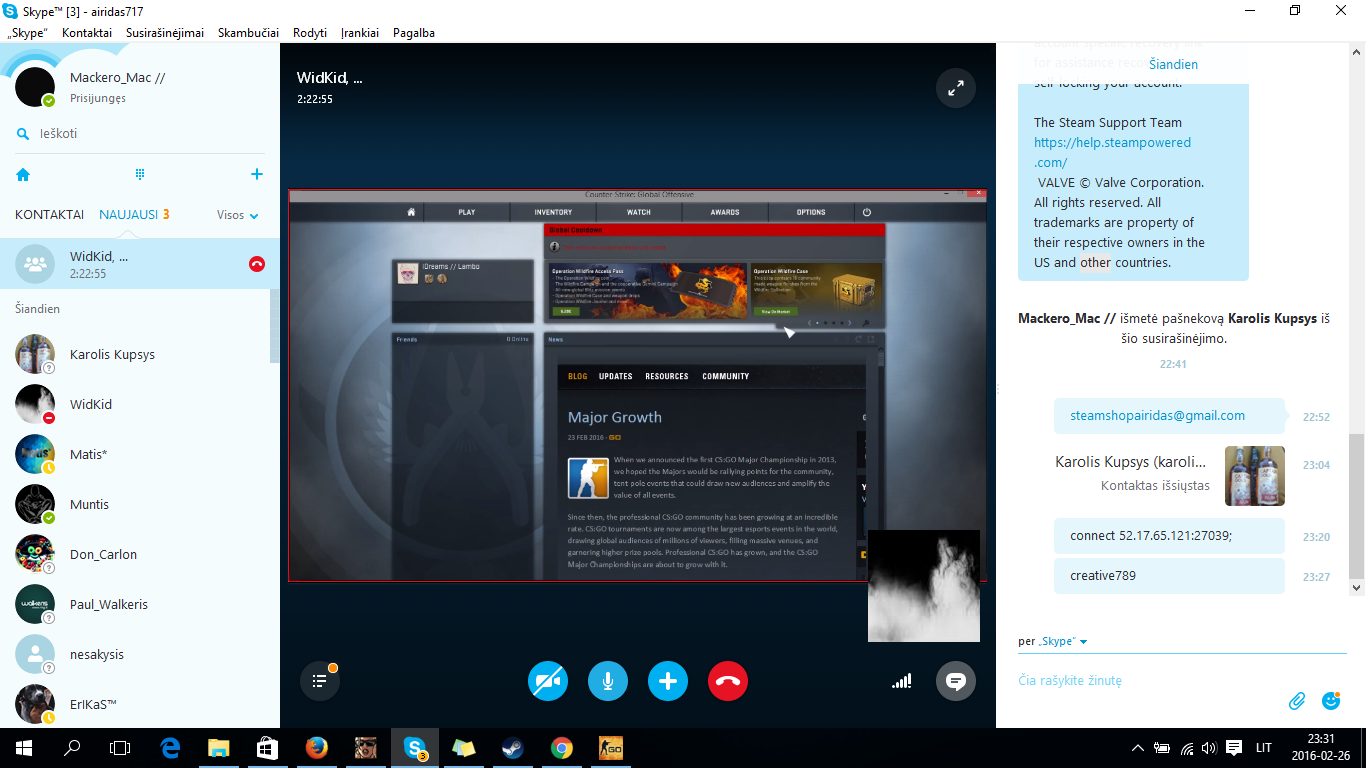Click the search magnifier icon
Image resolution: width=1366 pixels, height=768 pixels.
point(22,134)
